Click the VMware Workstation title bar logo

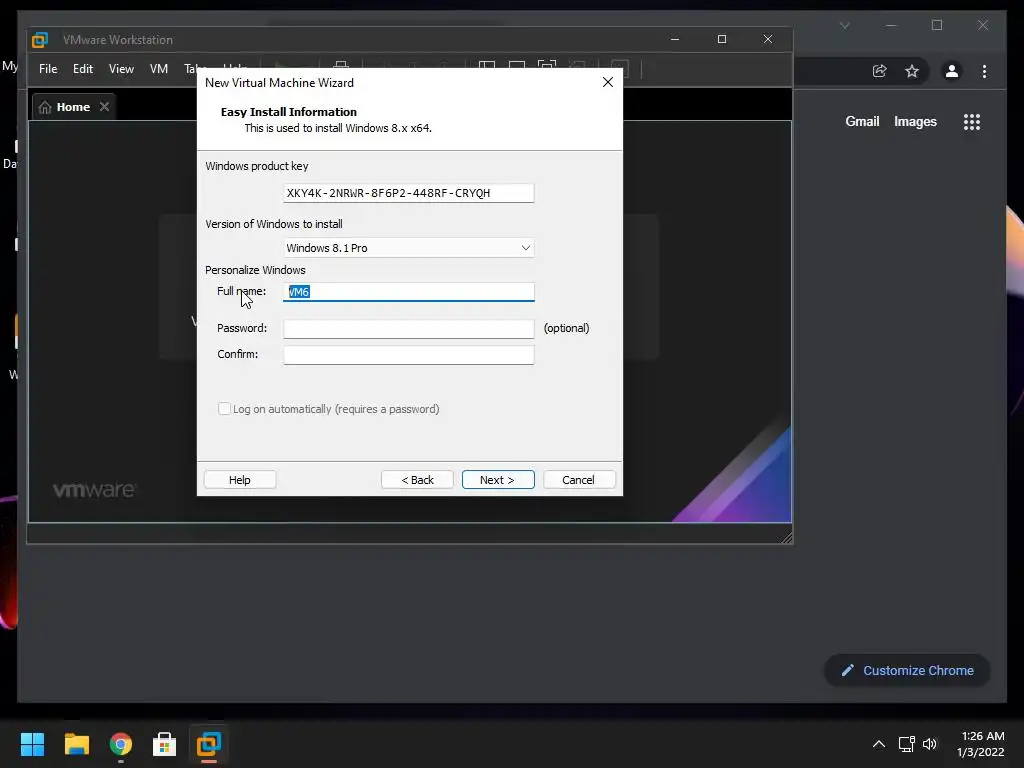pyautogui.click(x=40, y=40)
